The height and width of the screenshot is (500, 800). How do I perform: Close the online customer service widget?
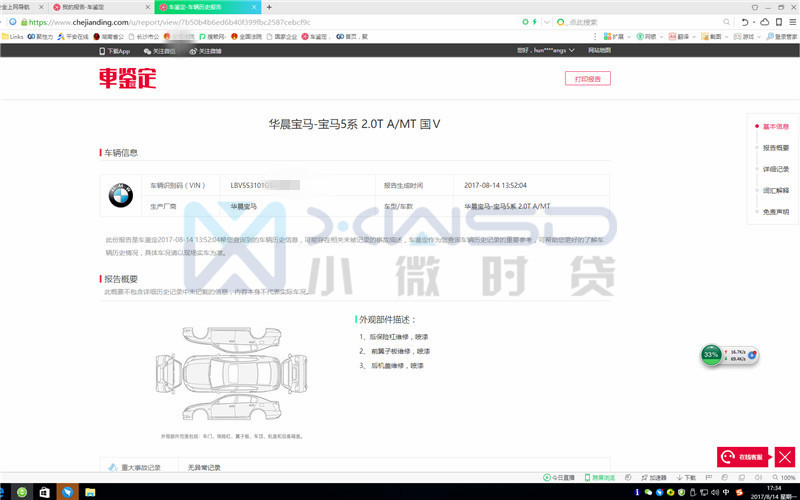pyautogui.click(x=785, y=457)
